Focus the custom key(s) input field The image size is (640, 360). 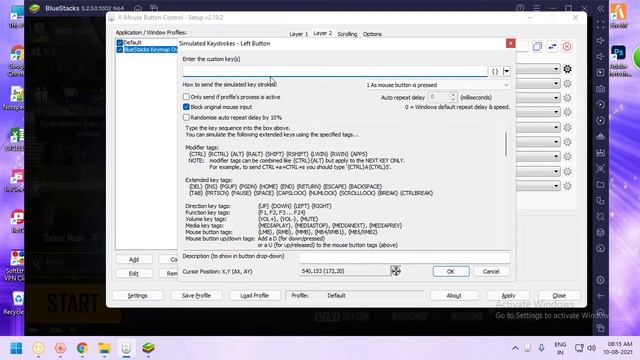point(335,71)
